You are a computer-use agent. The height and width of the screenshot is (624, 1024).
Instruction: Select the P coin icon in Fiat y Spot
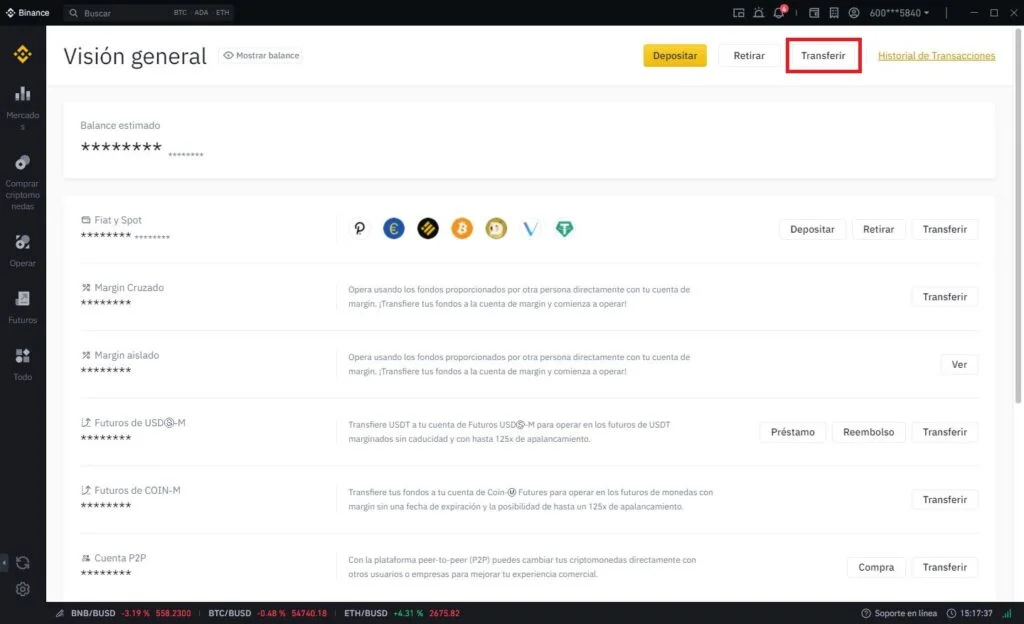pos(359,228)
